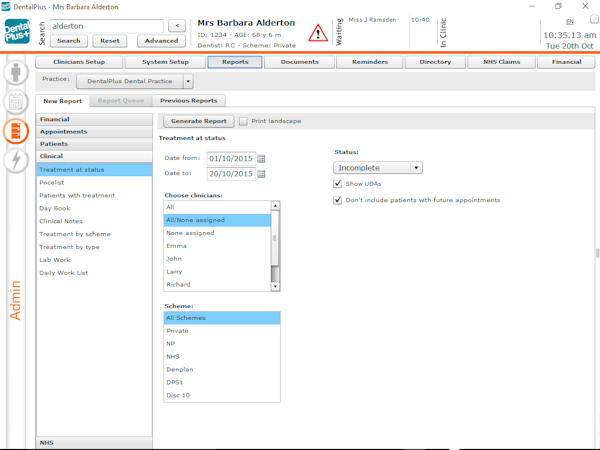Click clinicians list scroll up arrow
This screenshot has height=450, width=600.
point(275,206)
